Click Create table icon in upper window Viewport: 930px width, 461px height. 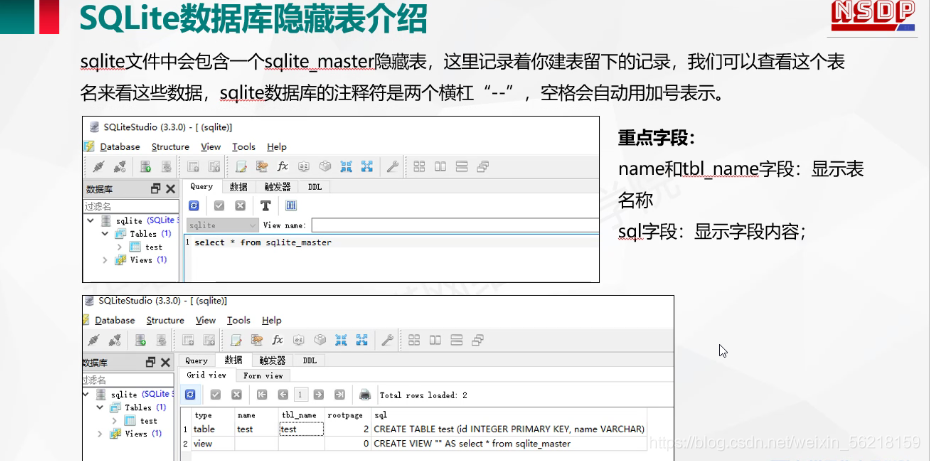coord(193,167)
